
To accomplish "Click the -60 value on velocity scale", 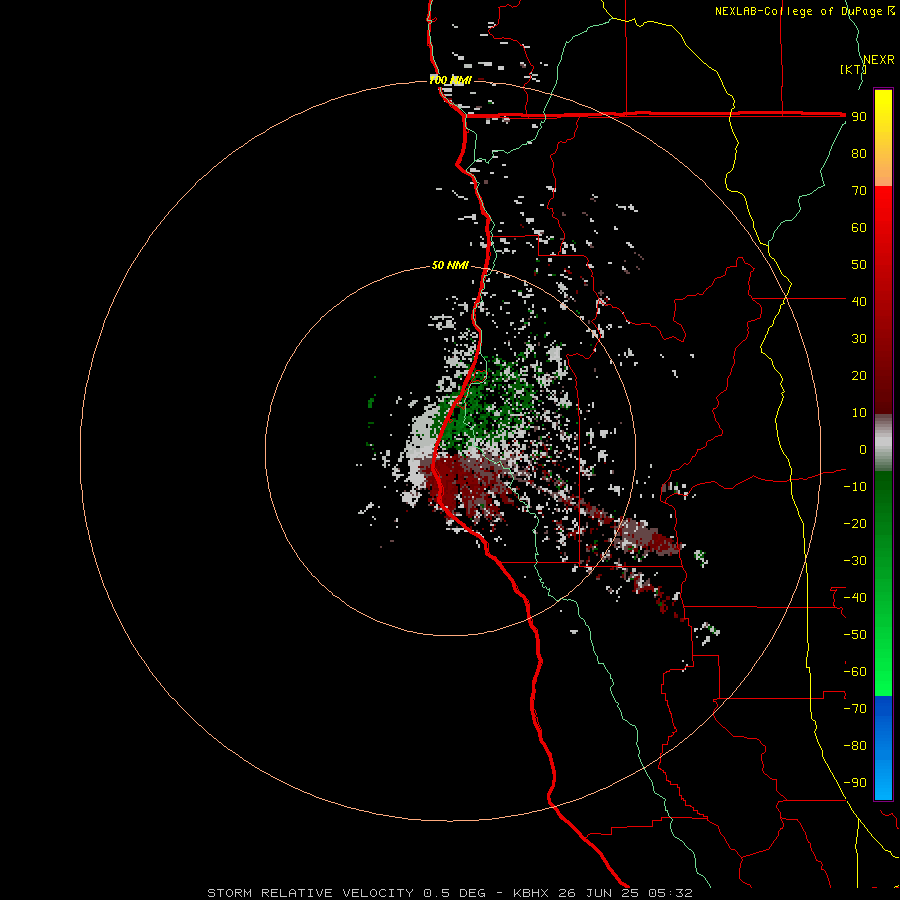I will tap(855, 672).
